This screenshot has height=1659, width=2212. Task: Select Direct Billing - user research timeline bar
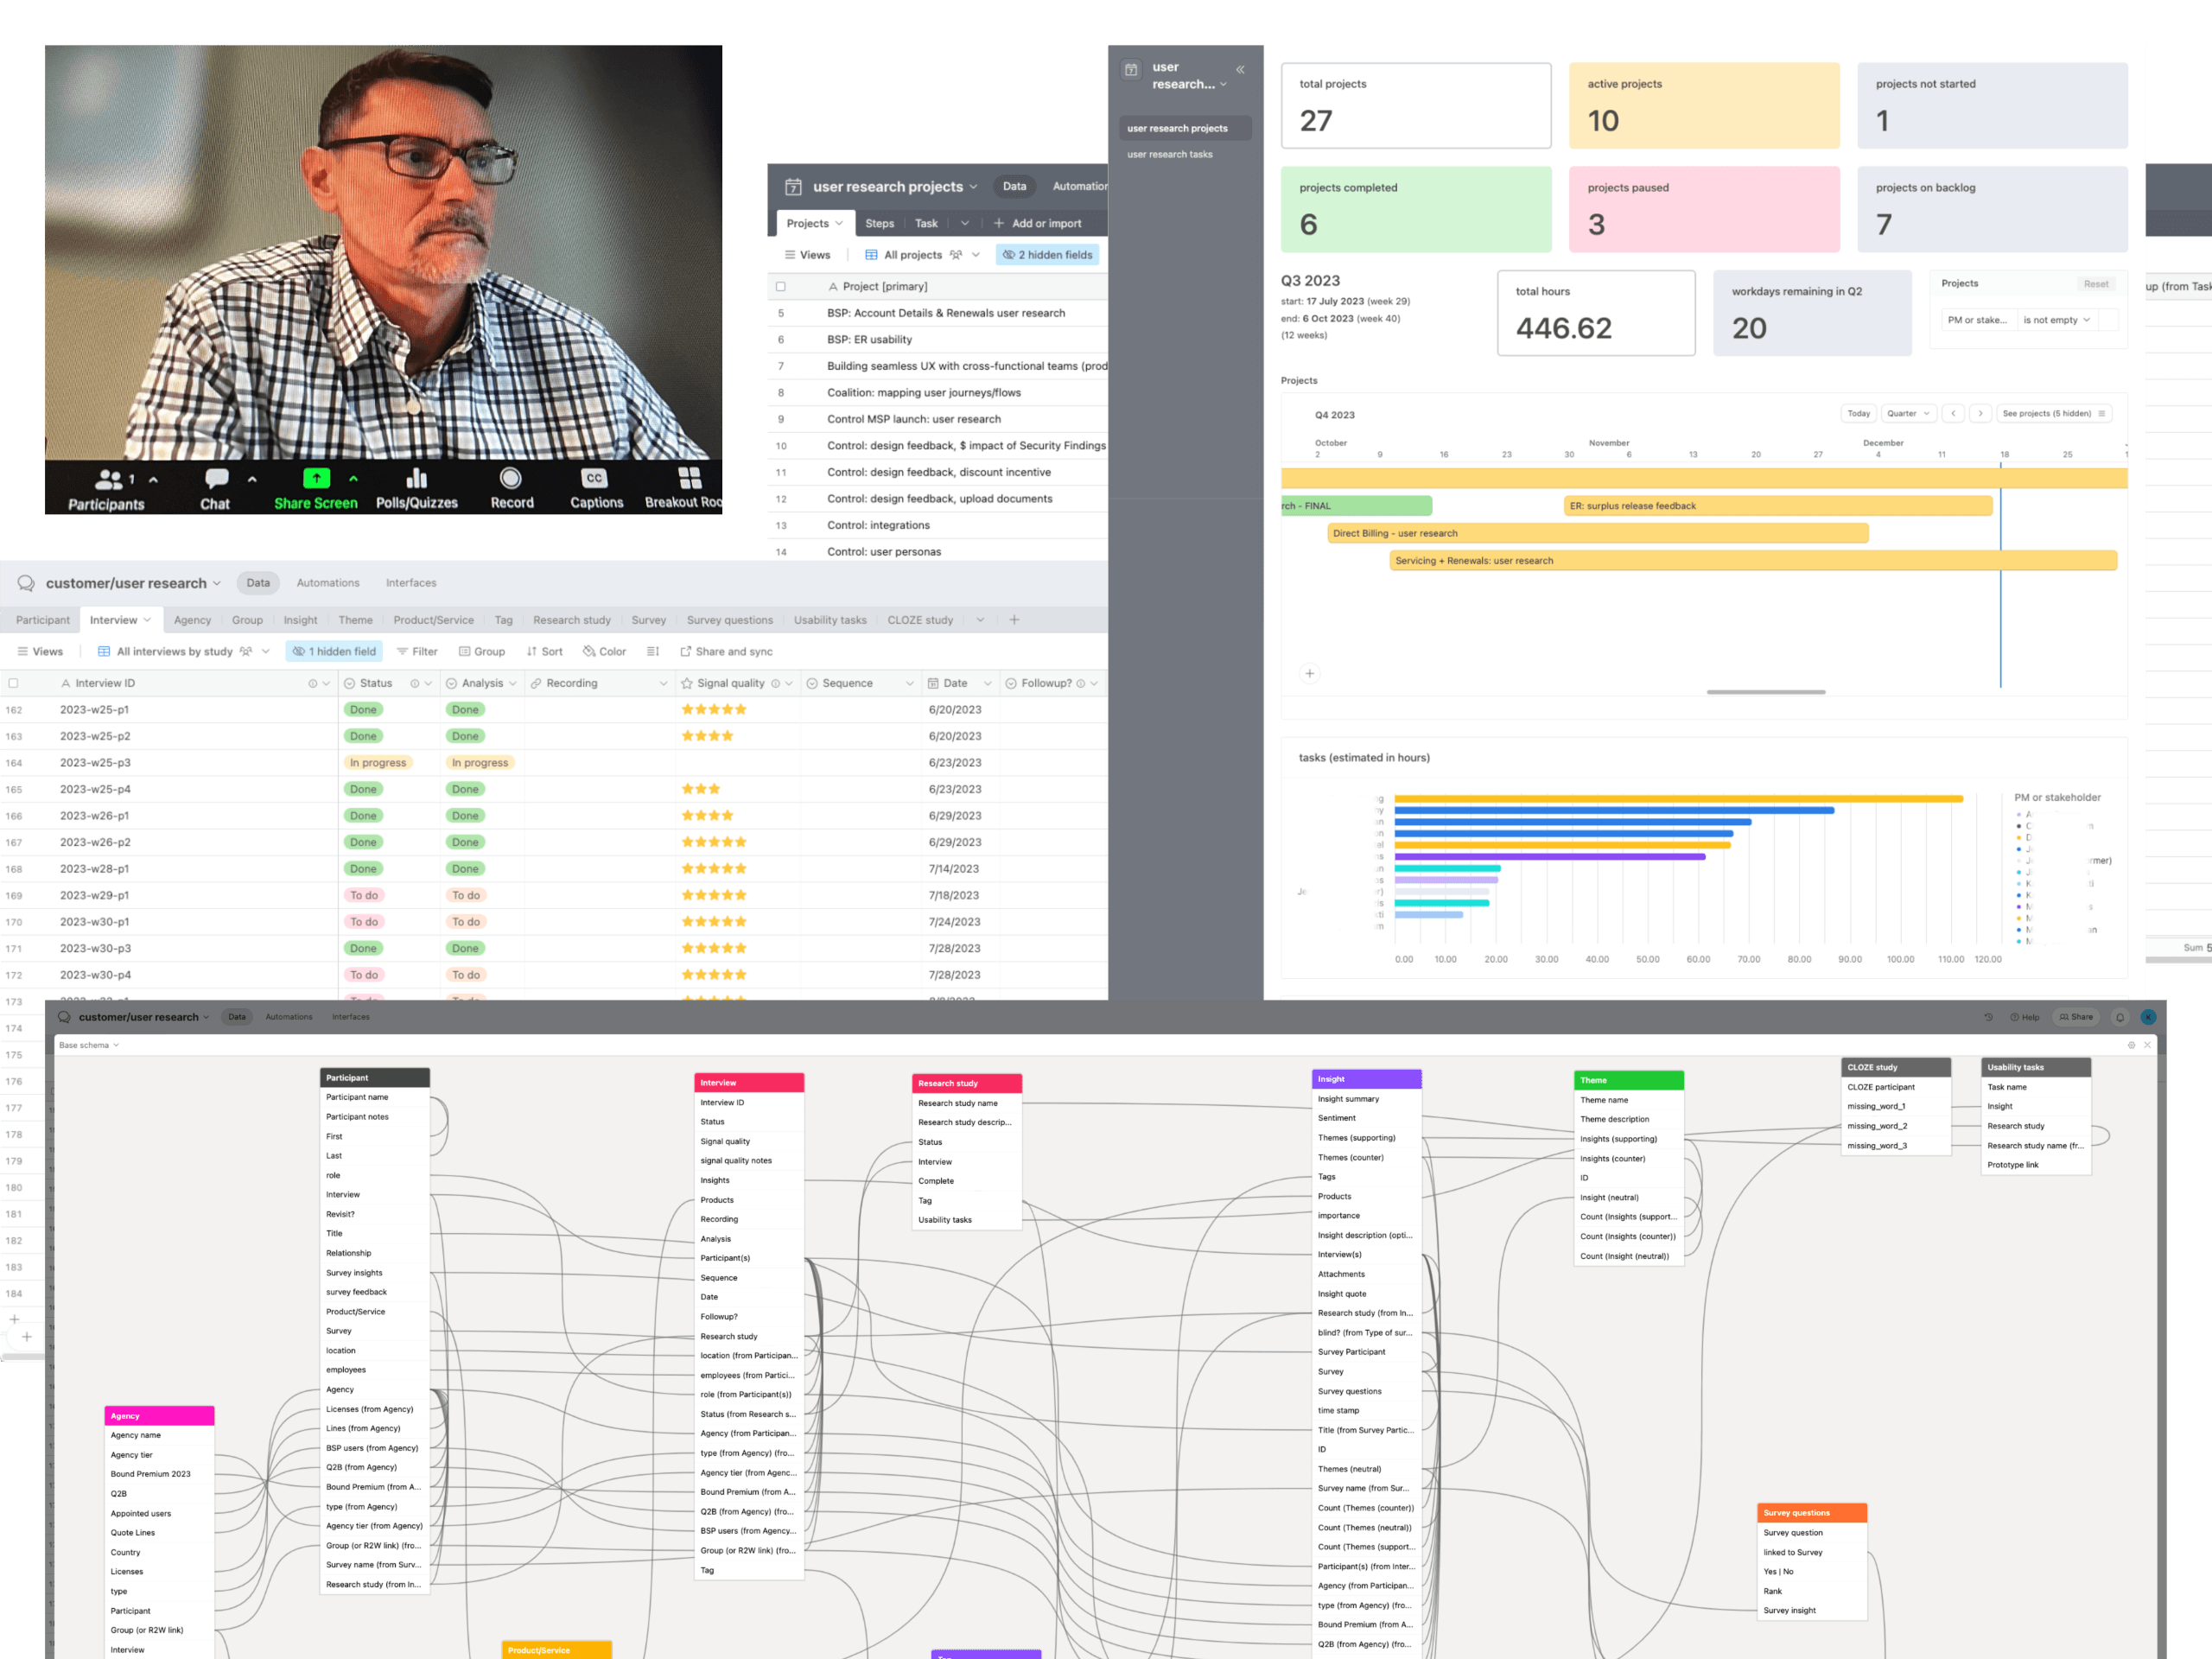[x=1597, y=533]
